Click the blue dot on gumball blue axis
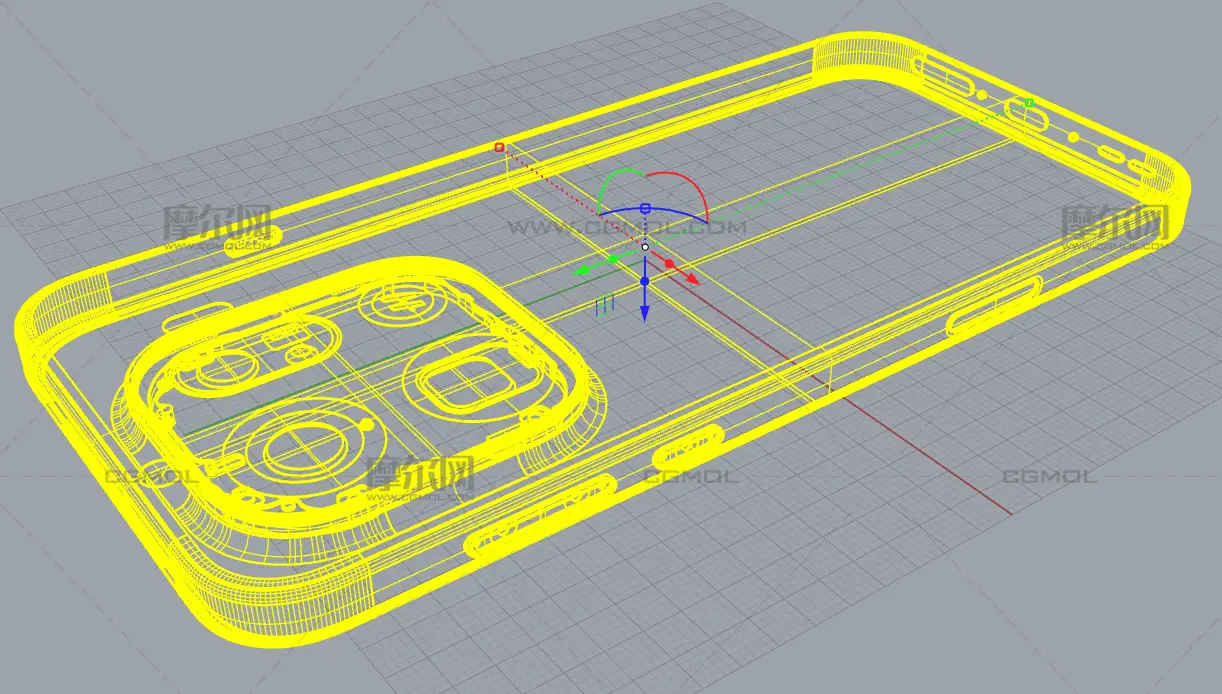 [645, 282]
